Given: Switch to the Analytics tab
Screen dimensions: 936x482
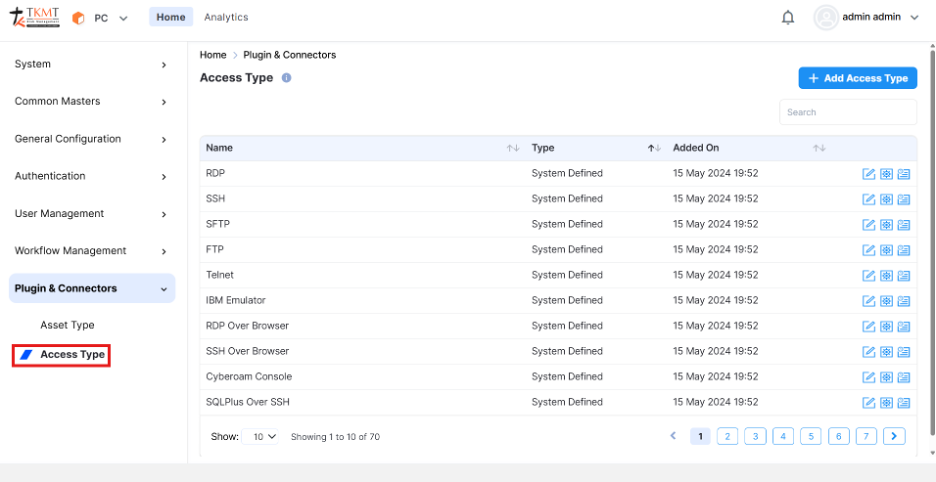Looking at the screenshot, I should point(226,17).
